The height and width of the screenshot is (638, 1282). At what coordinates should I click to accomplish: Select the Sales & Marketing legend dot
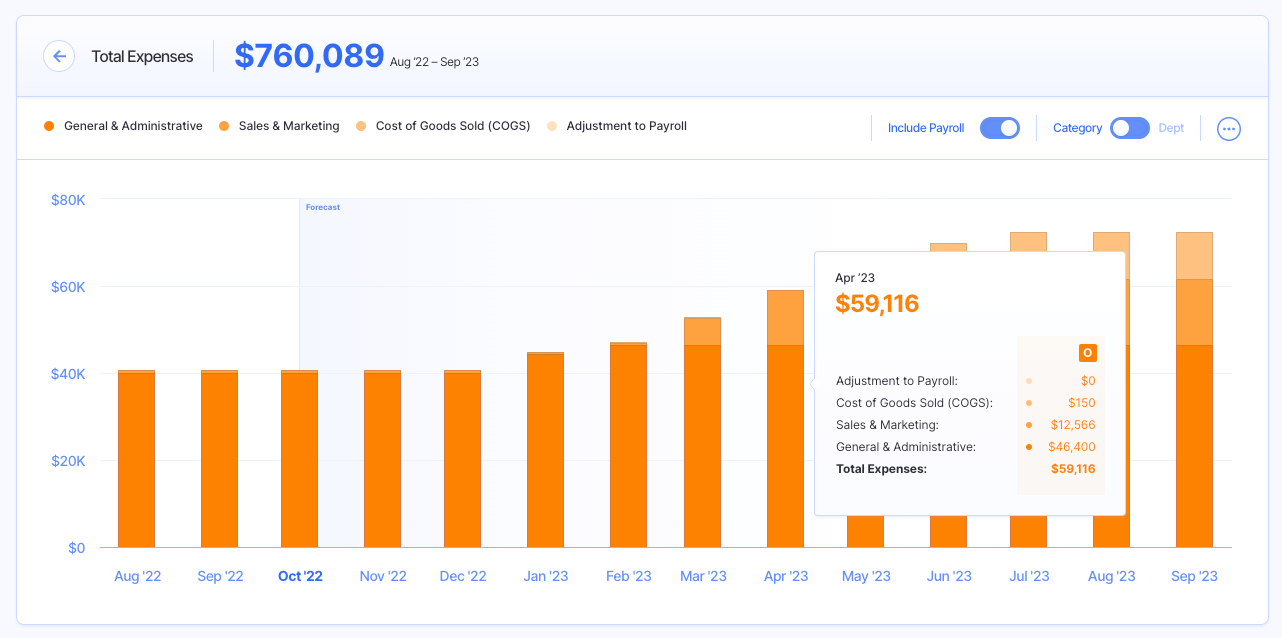click(x=224, y=125)
